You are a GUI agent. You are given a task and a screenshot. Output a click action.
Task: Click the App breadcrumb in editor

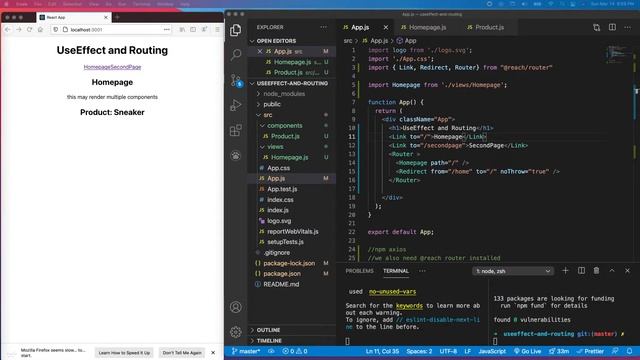pos(407,41)
